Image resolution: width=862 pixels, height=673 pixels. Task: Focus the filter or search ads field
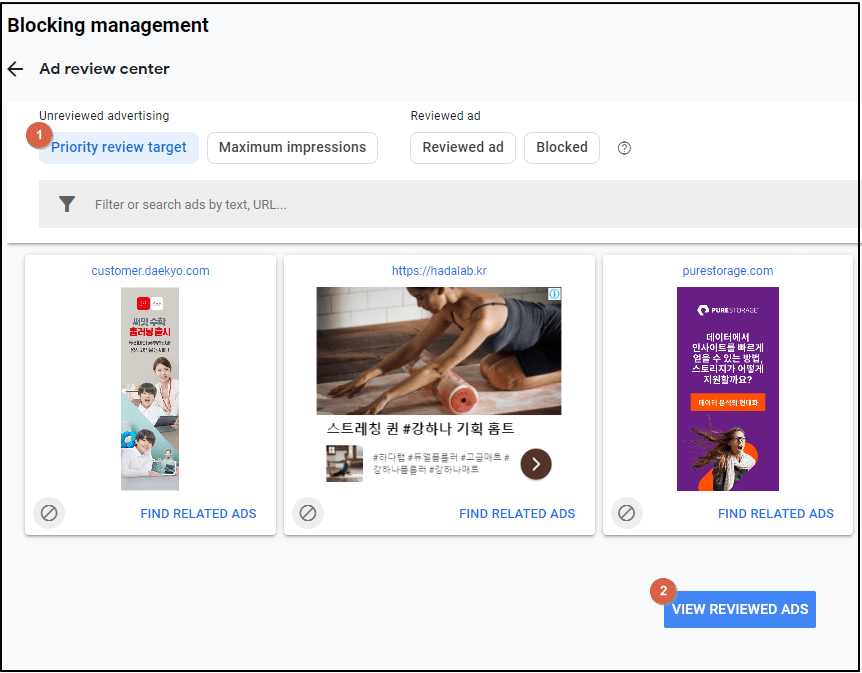click(x=450, y=204)
